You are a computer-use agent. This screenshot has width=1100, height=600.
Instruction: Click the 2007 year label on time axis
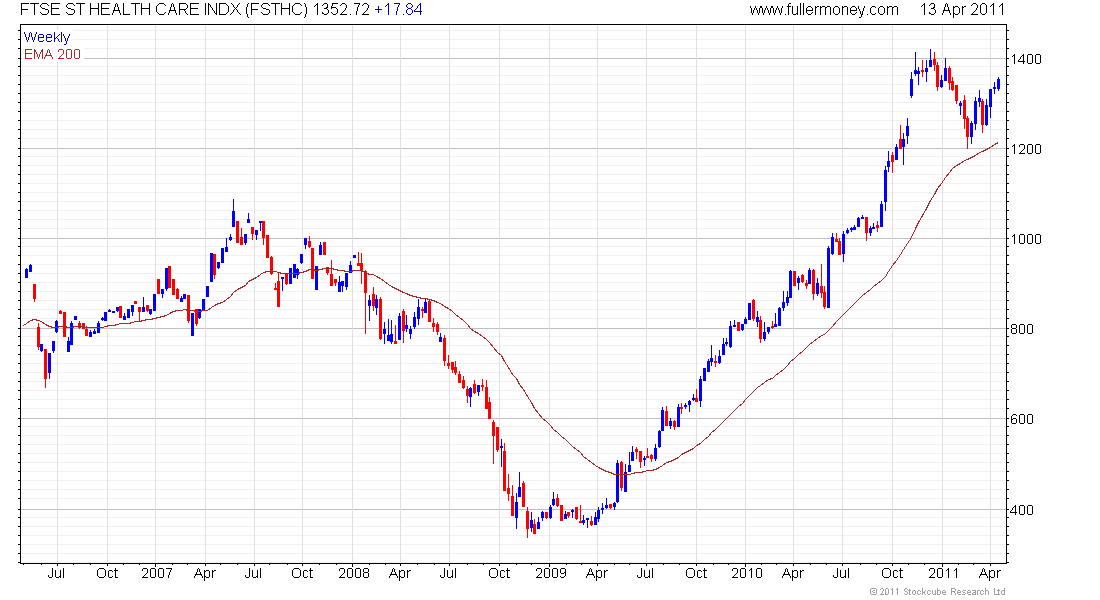pyautogui.click(x=156, y=573)
